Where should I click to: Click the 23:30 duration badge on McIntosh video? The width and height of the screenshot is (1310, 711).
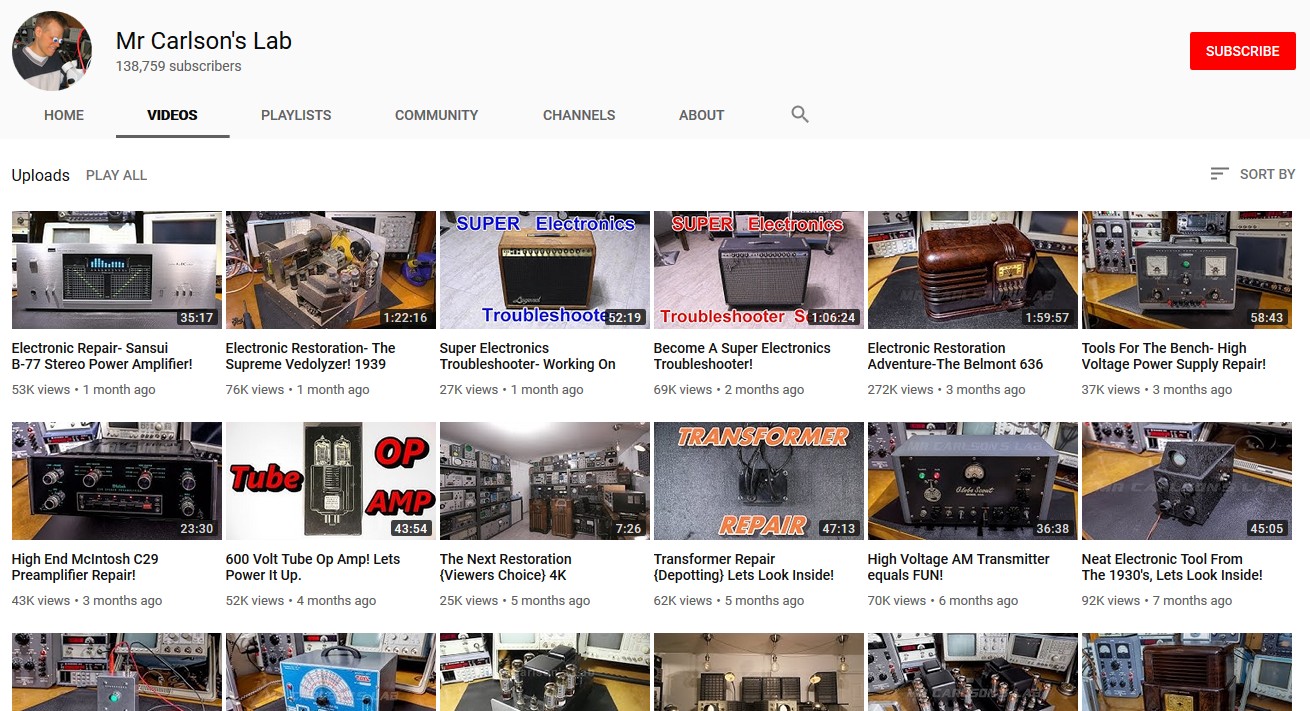[197, 529]
